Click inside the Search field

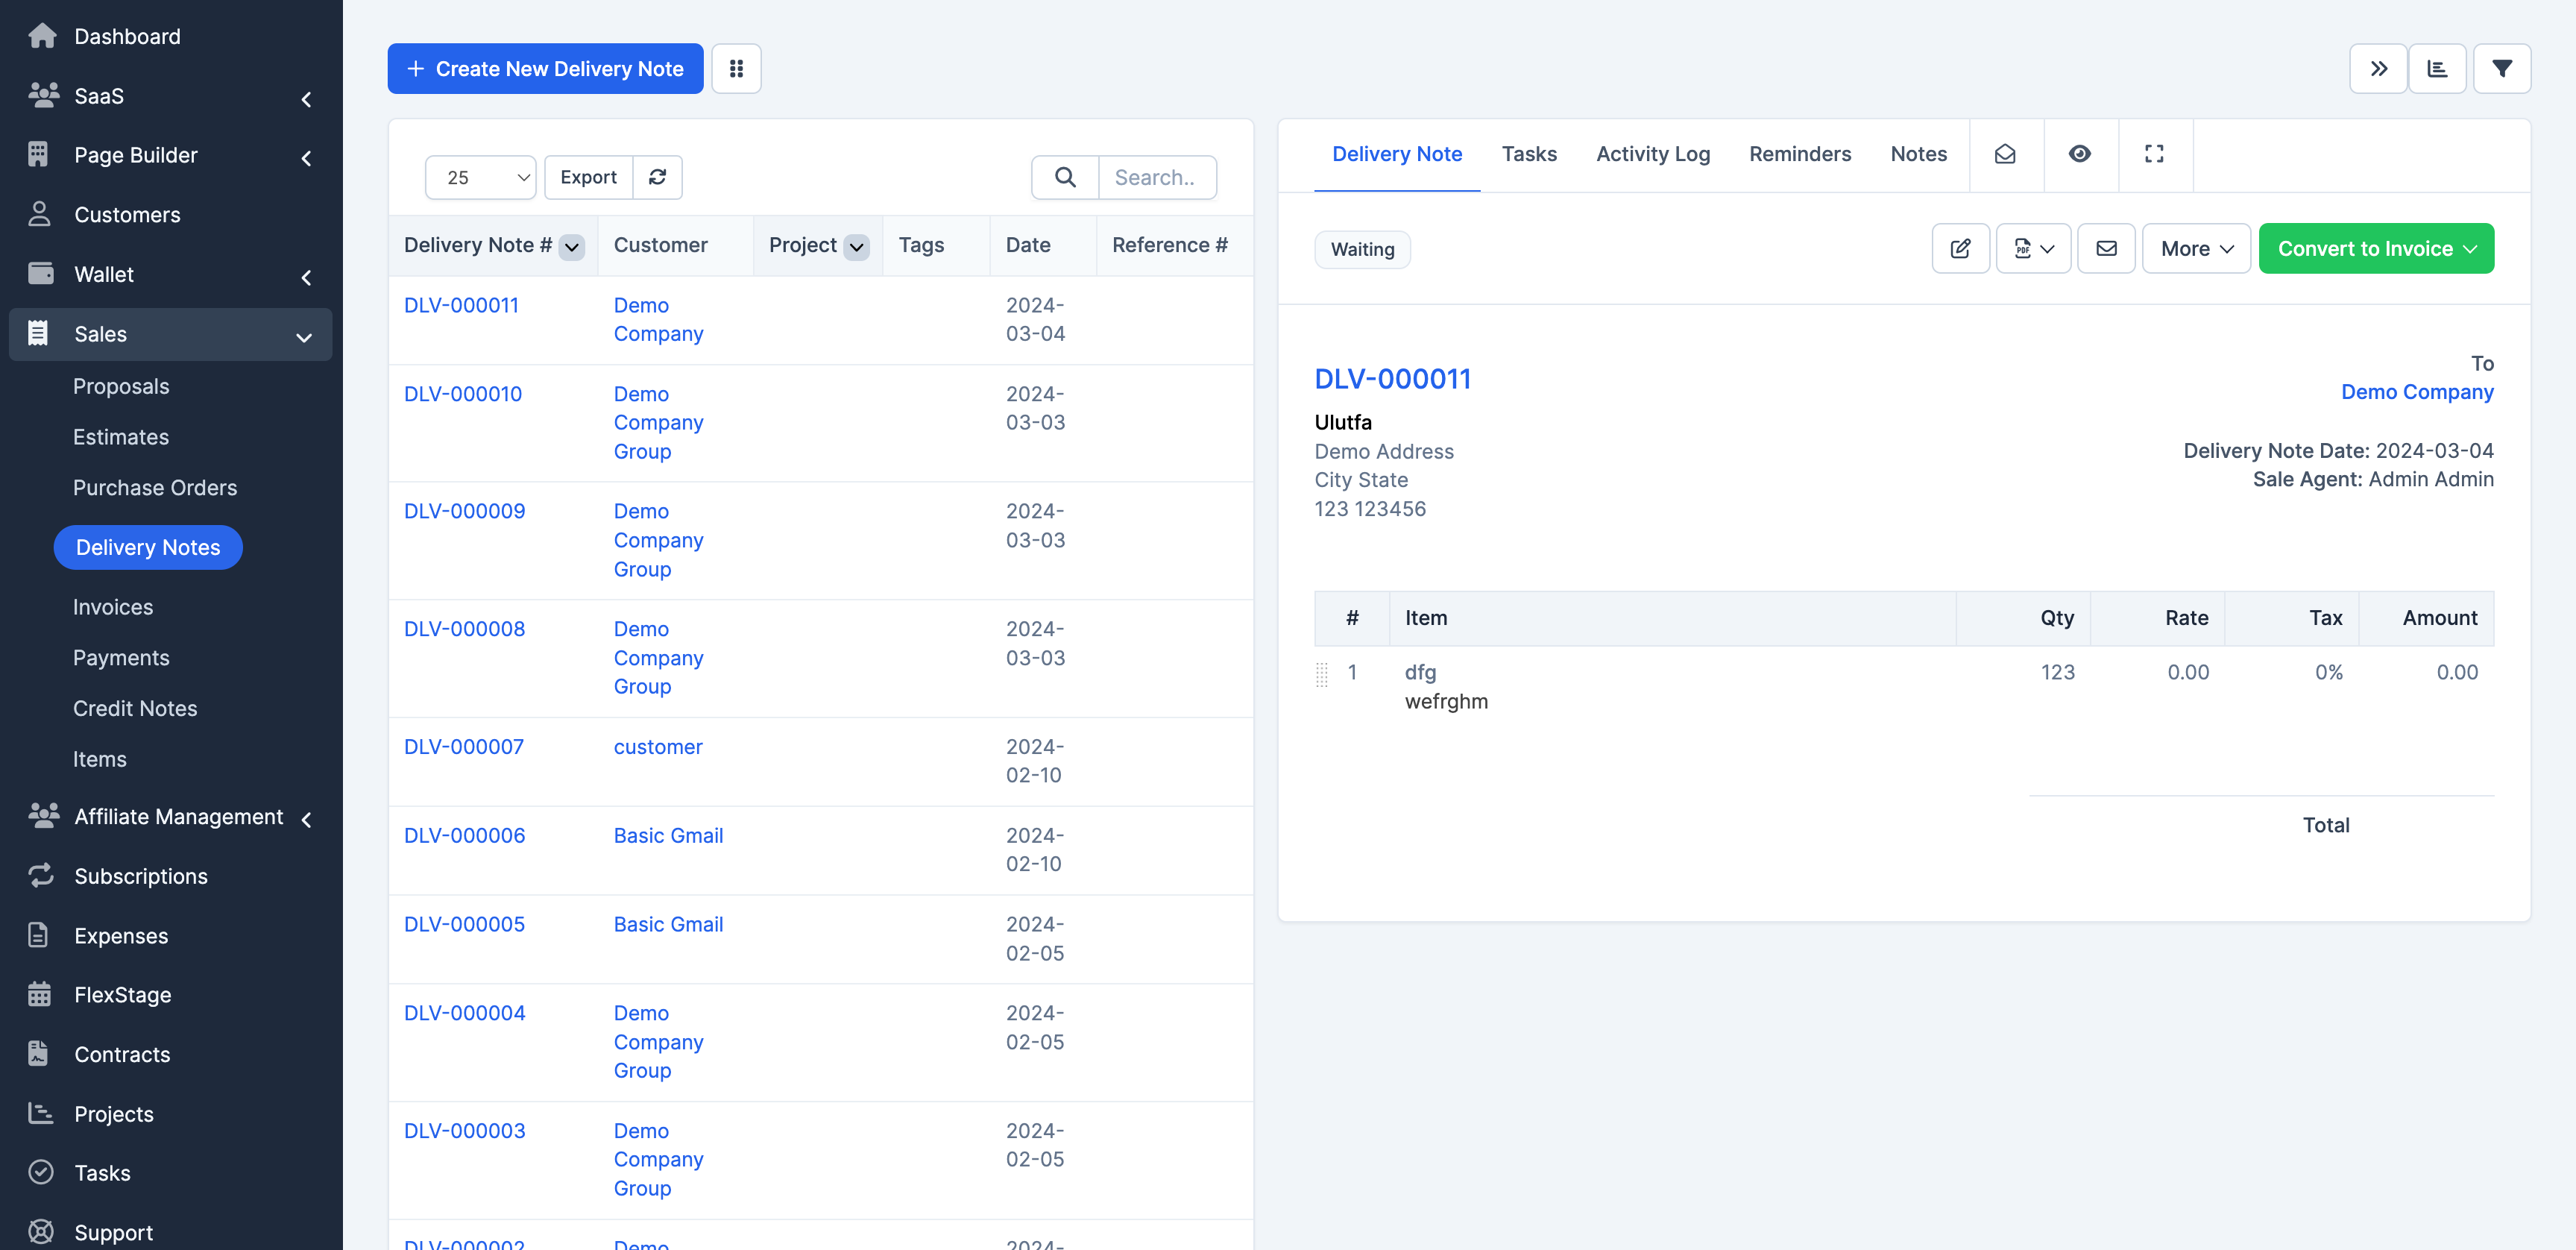tap(1157, 177)
